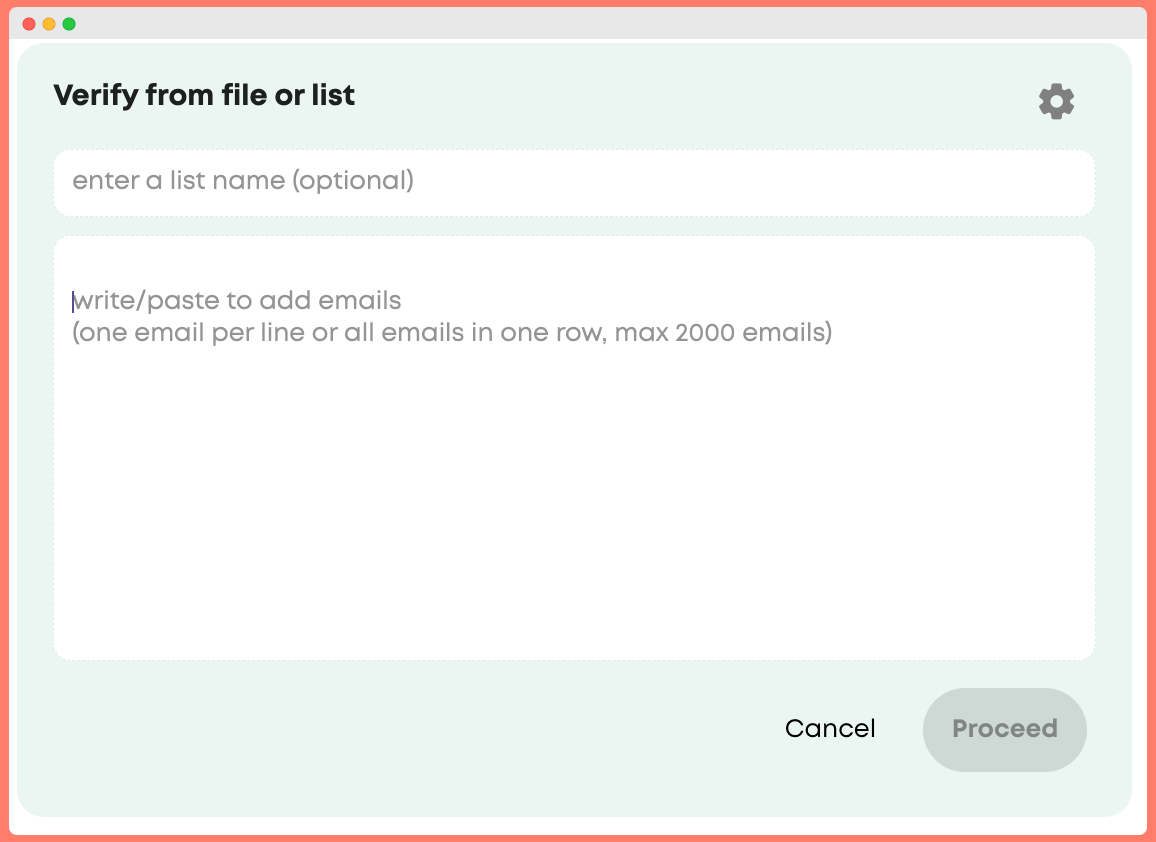Screen dimensions: 1156x842
Task: Click the 'enter a list name (optional)' box
Action: coord(574,183)
